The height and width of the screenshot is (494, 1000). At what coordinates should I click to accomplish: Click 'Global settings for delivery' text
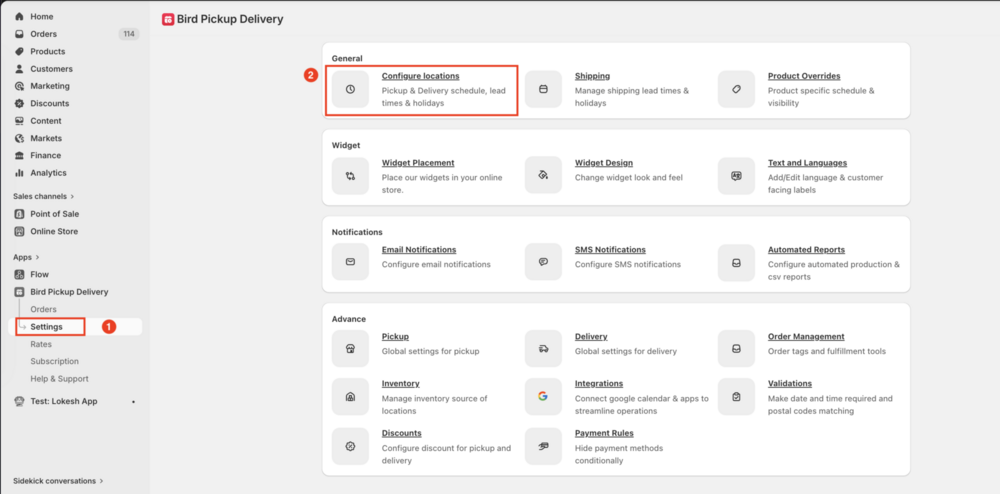626,351
